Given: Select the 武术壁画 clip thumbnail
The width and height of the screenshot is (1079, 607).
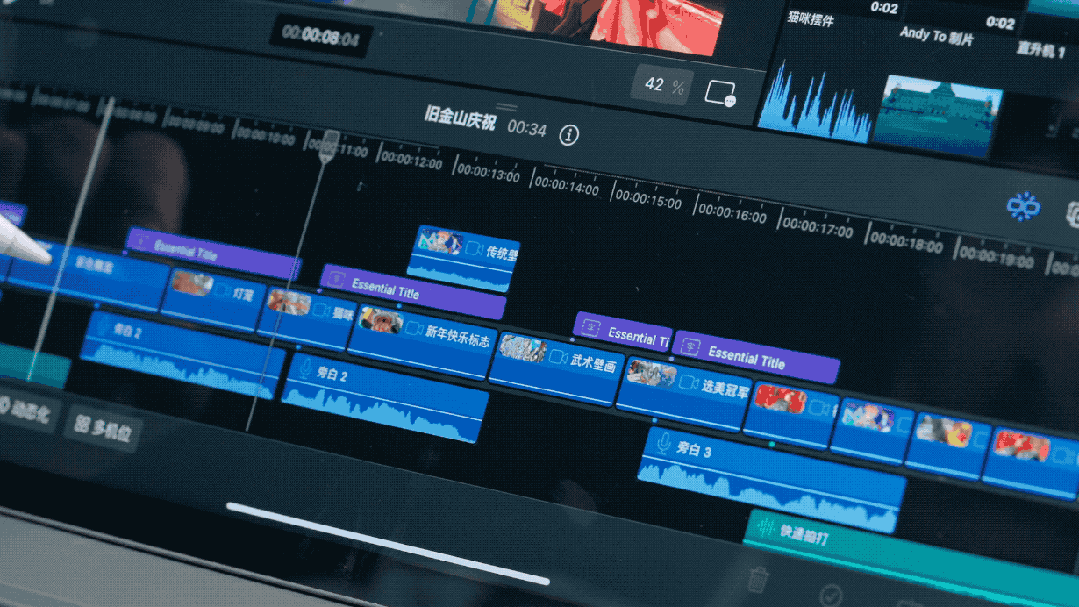Looking at the screenshot, I should (524, 348).
